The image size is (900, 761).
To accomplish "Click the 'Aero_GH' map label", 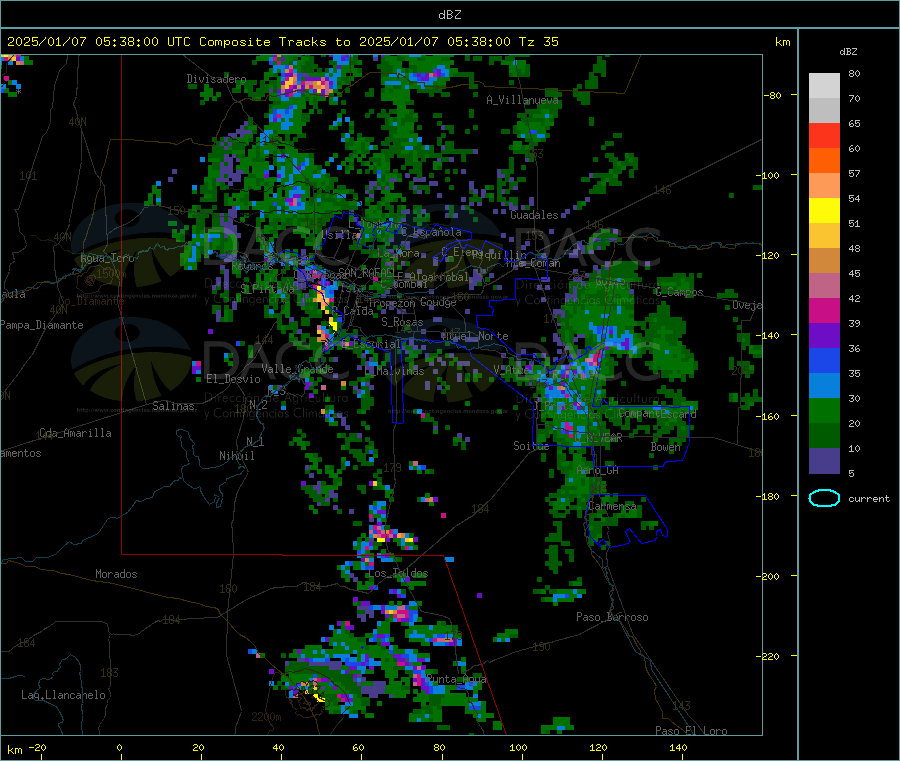I will [x=597, y=471].
